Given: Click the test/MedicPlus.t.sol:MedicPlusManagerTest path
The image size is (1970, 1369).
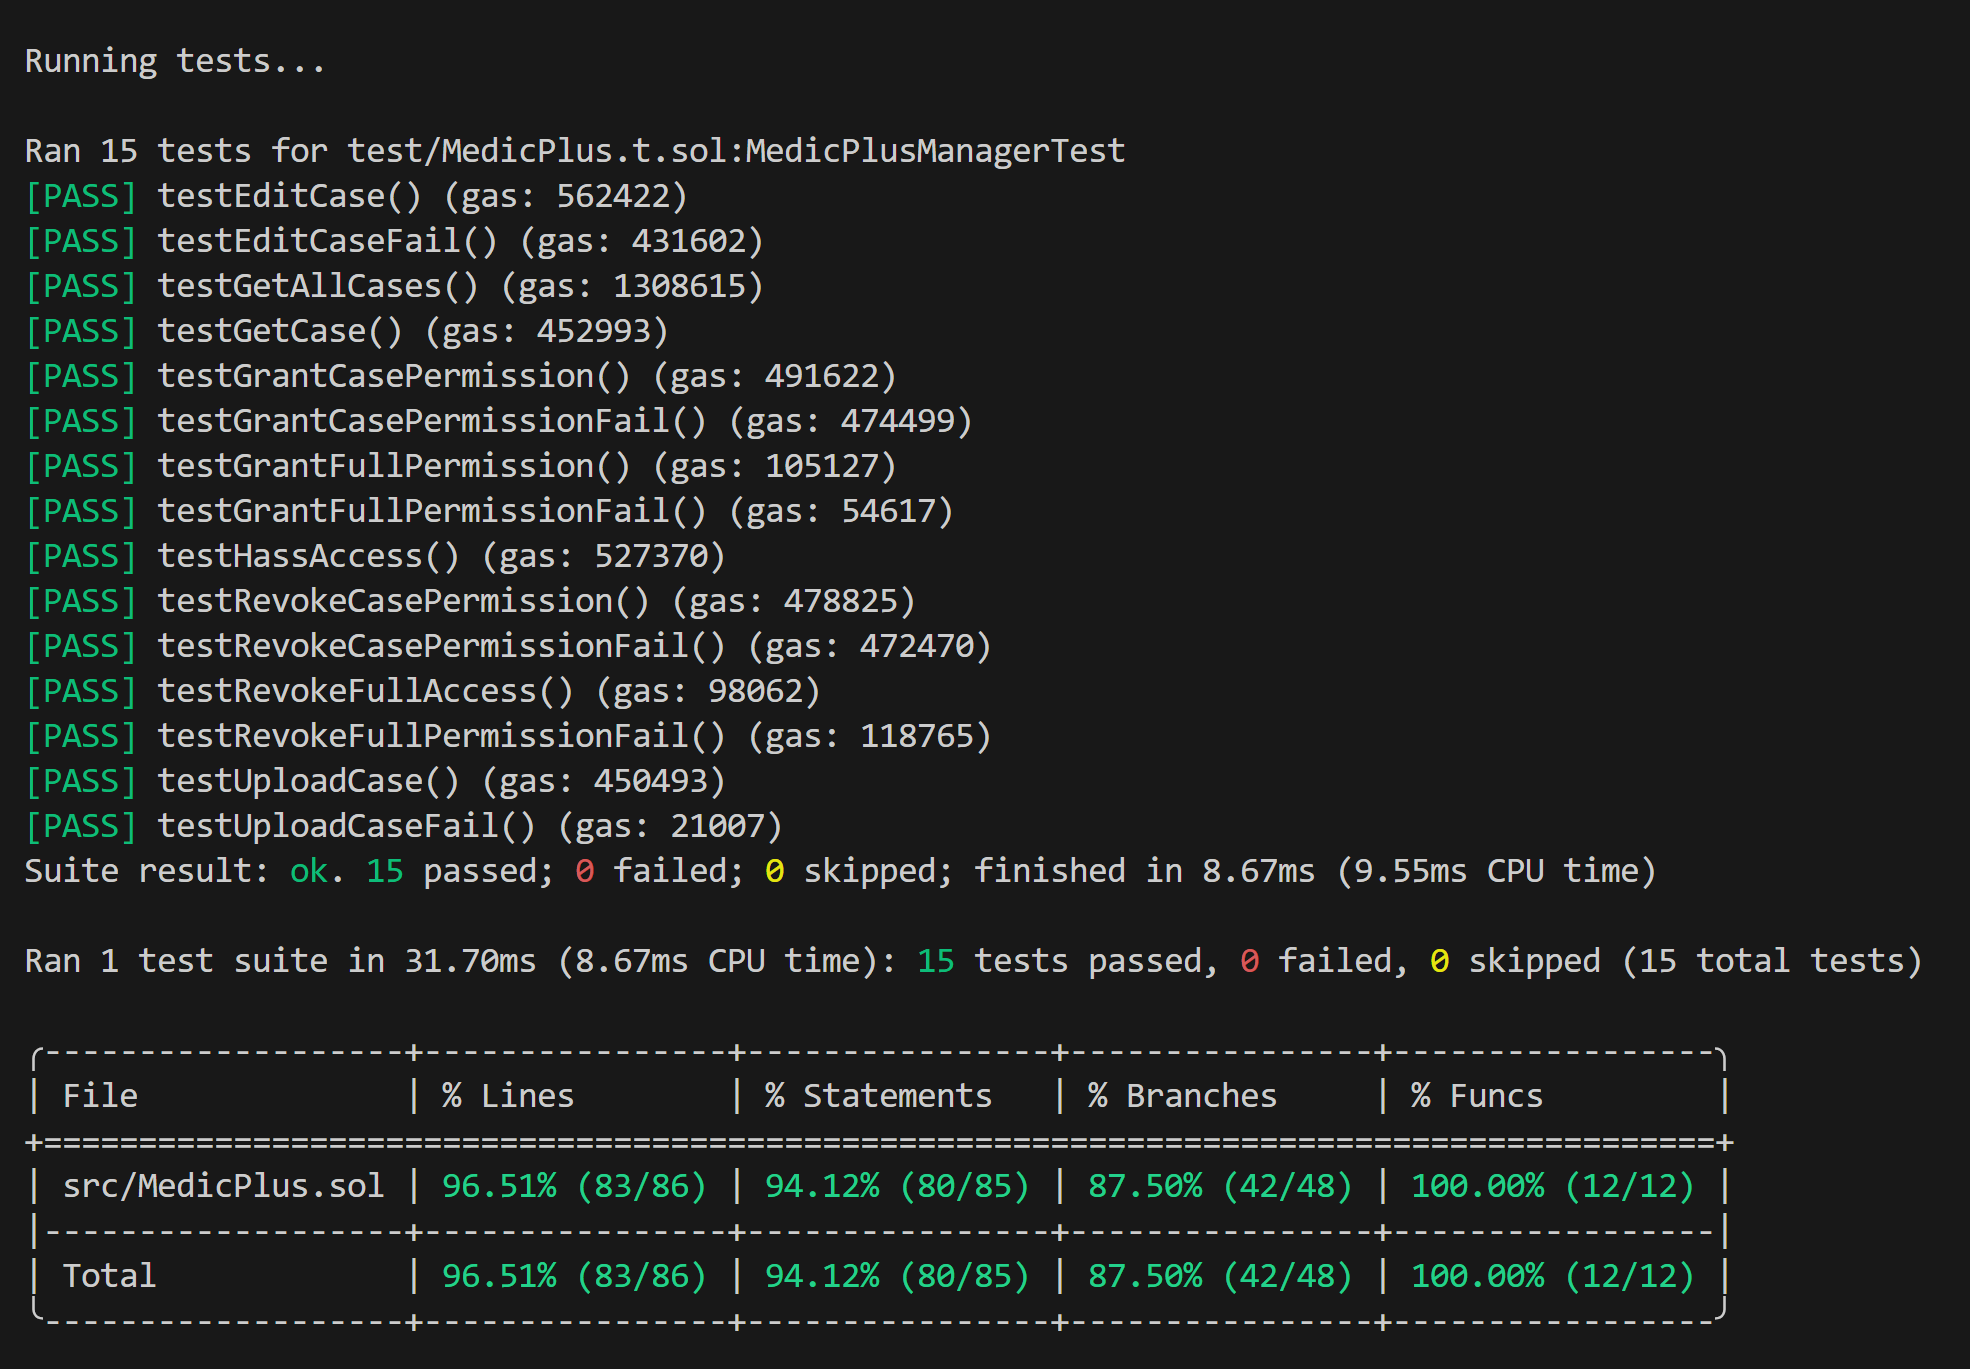Looking at the screenshot, I should pyautogui.click(x=735, y=151).
